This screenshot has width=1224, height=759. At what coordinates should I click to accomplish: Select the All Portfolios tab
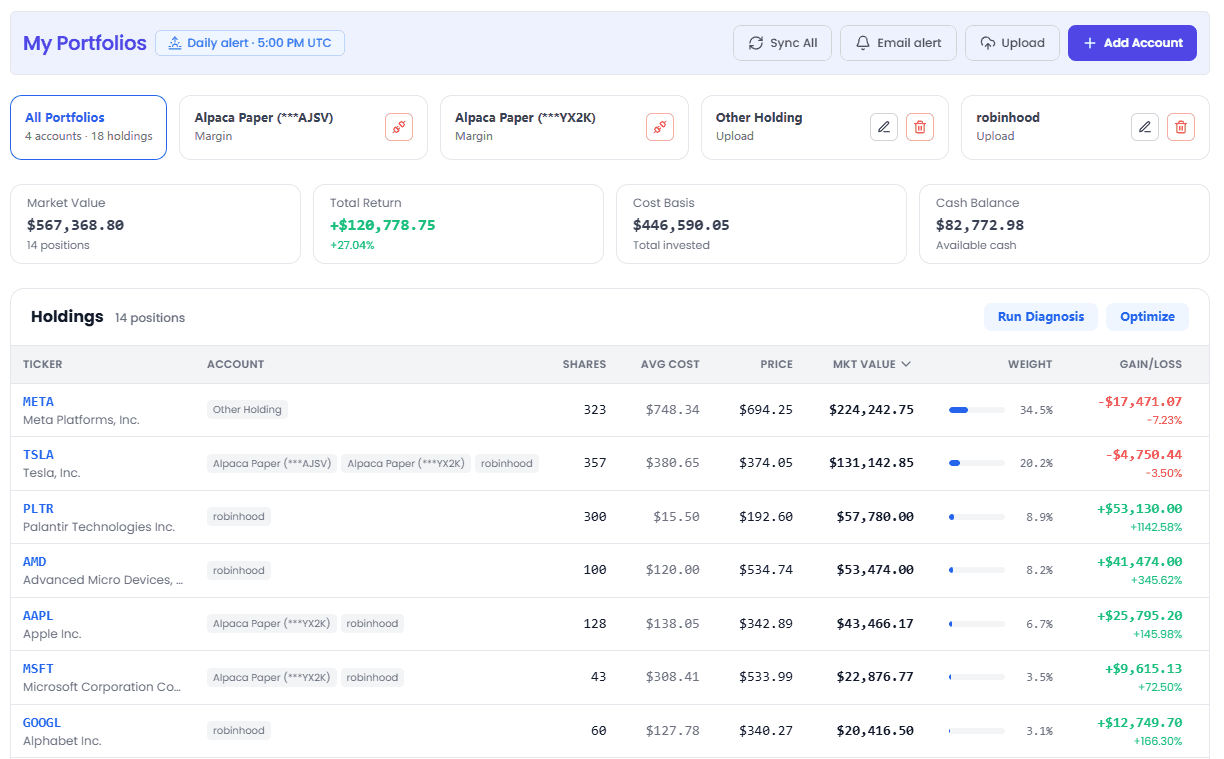[x=88, y=127]
